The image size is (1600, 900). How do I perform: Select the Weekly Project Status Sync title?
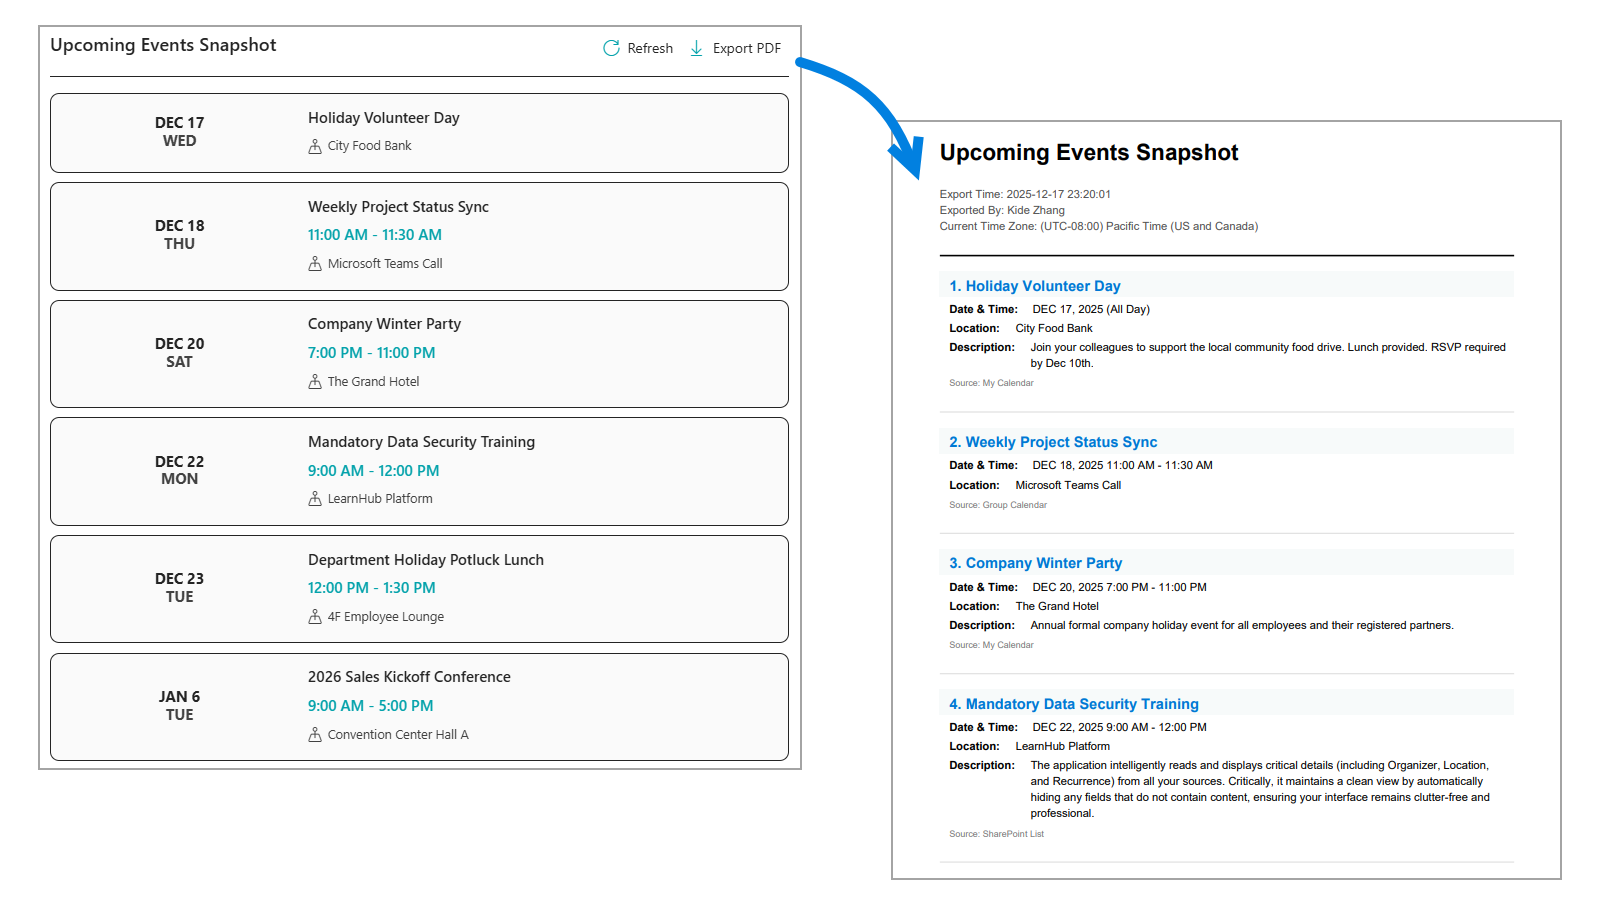[398, 207]
